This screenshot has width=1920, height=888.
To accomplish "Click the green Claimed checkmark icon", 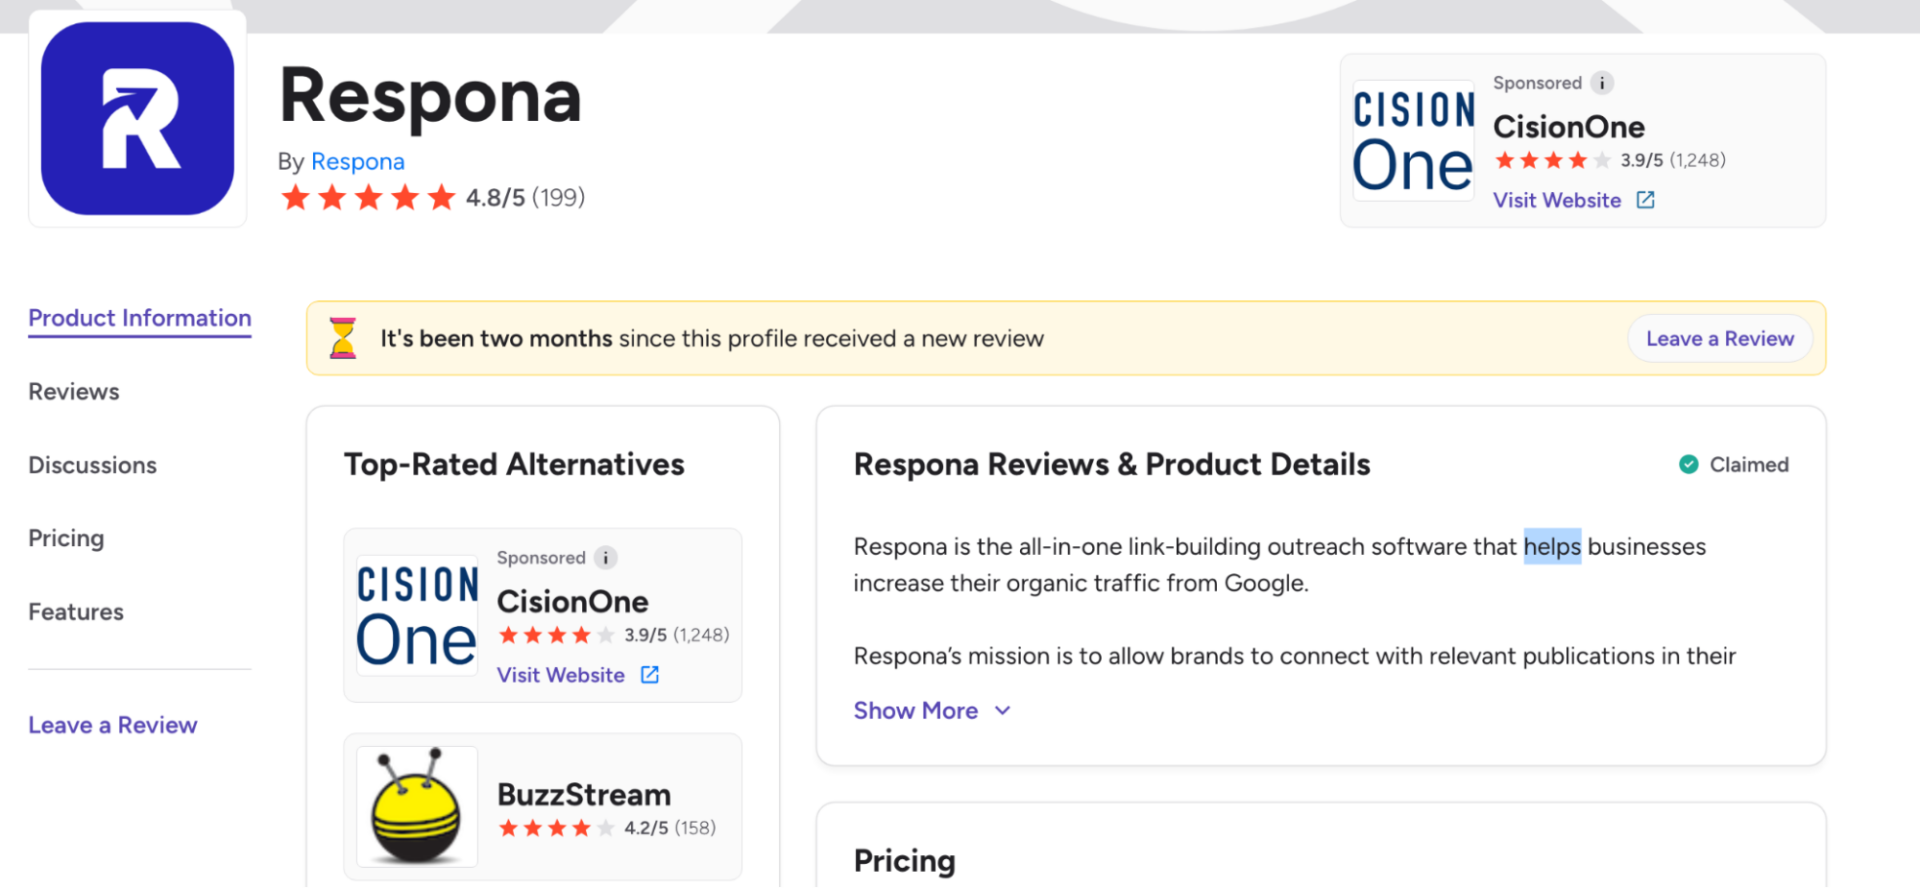I will 1689,464.
